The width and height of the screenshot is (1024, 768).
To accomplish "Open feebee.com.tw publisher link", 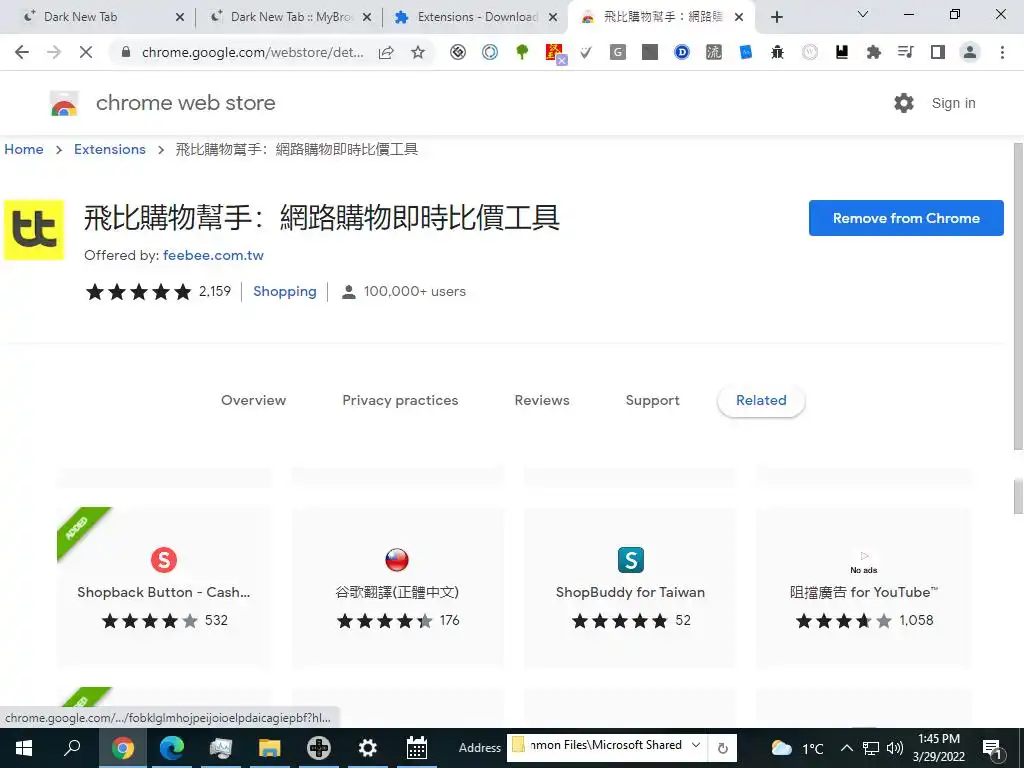I will pyautogui.click(x=214, y=255).
